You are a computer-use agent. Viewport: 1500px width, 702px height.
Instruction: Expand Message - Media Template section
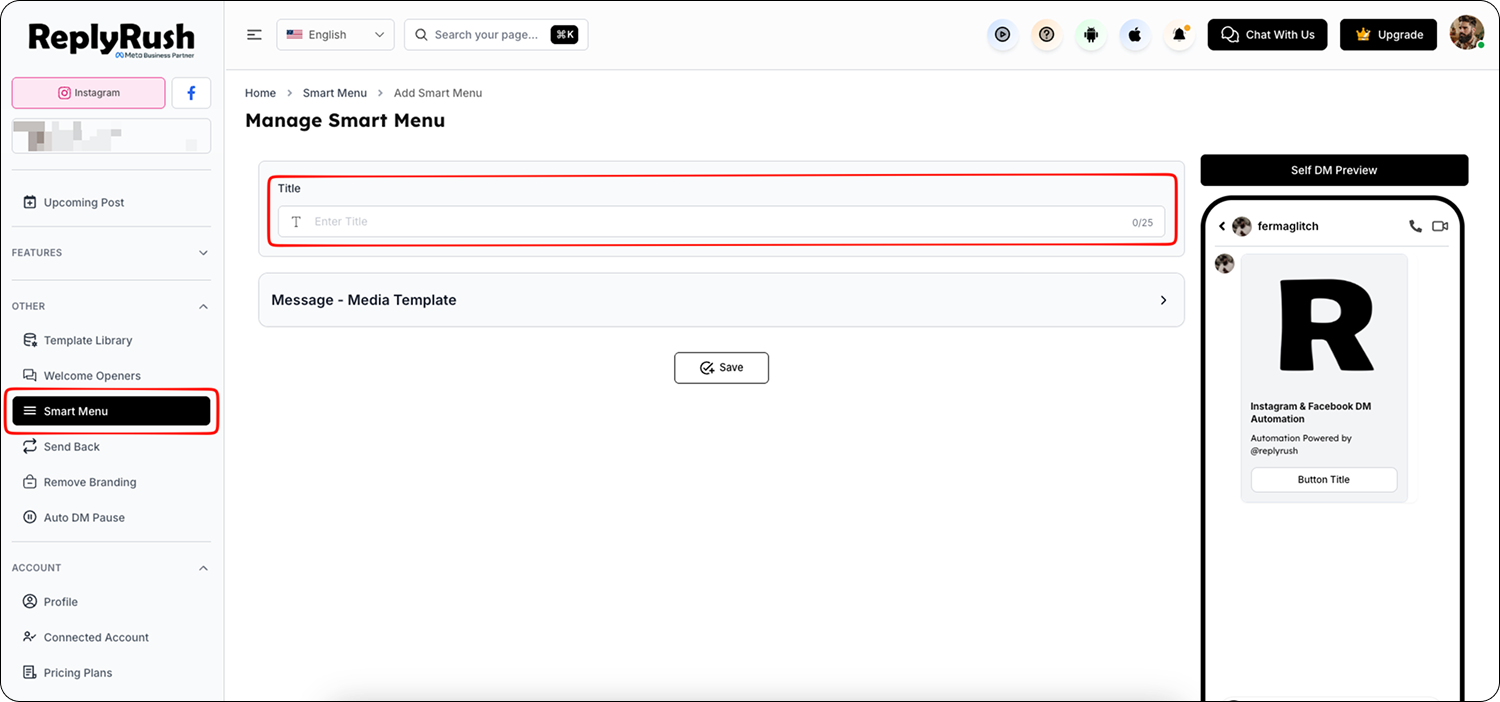[721, 300]
